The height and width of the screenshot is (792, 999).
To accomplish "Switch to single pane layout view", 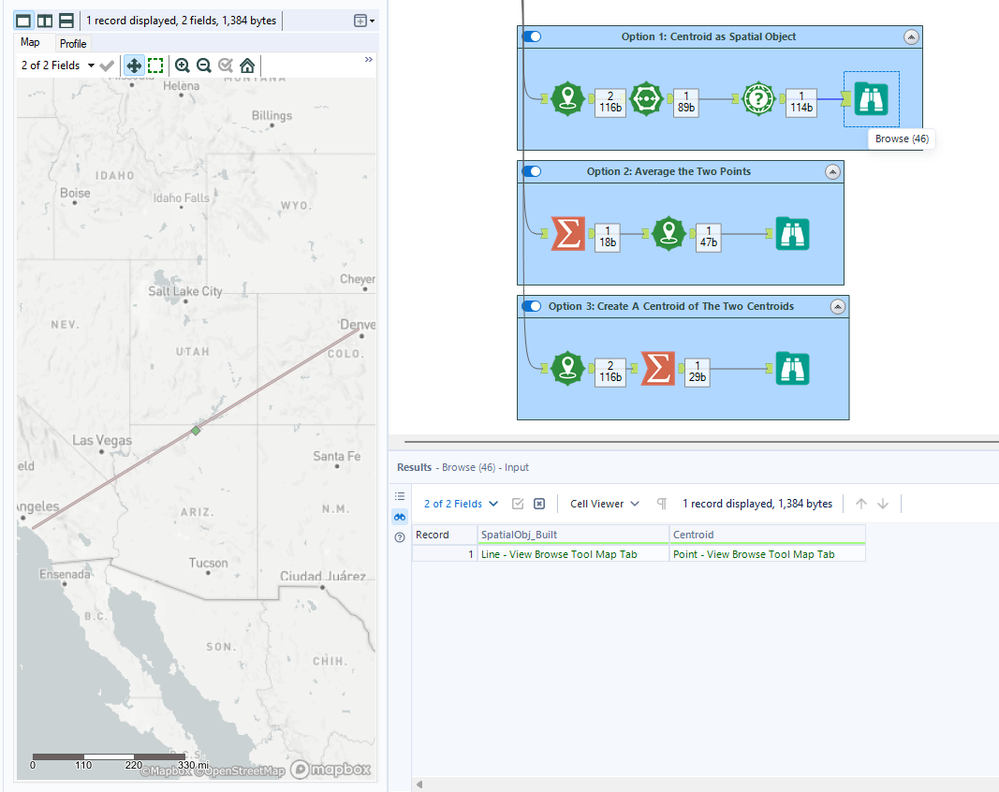I will 24,20.
